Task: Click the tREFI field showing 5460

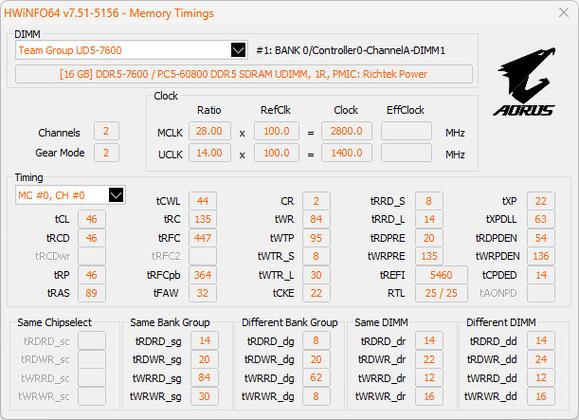Action: pos(441,275)
